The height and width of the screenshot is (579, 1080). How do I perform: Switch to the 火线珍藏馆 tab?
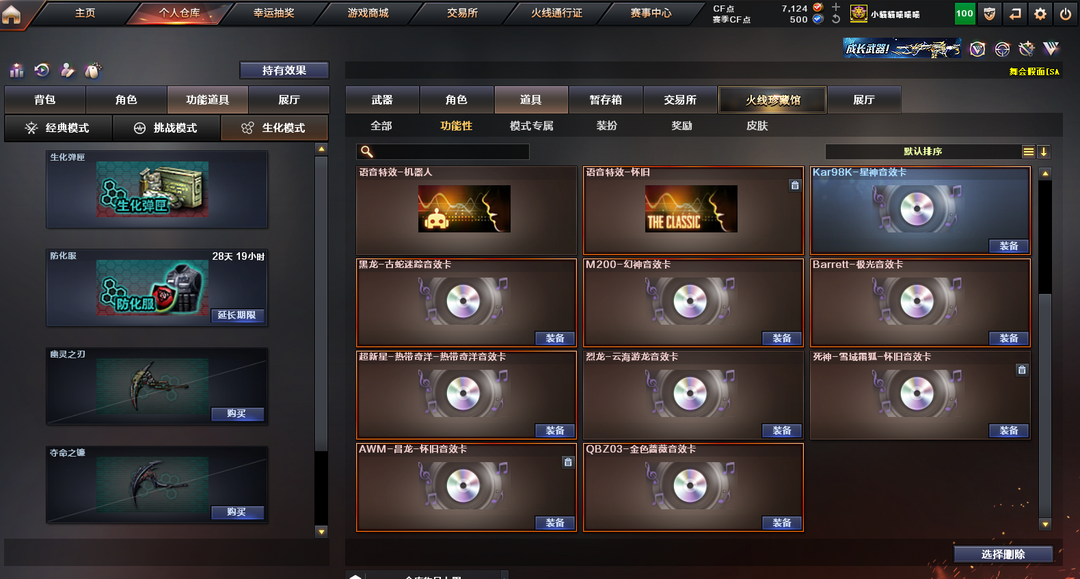(772, 100)
